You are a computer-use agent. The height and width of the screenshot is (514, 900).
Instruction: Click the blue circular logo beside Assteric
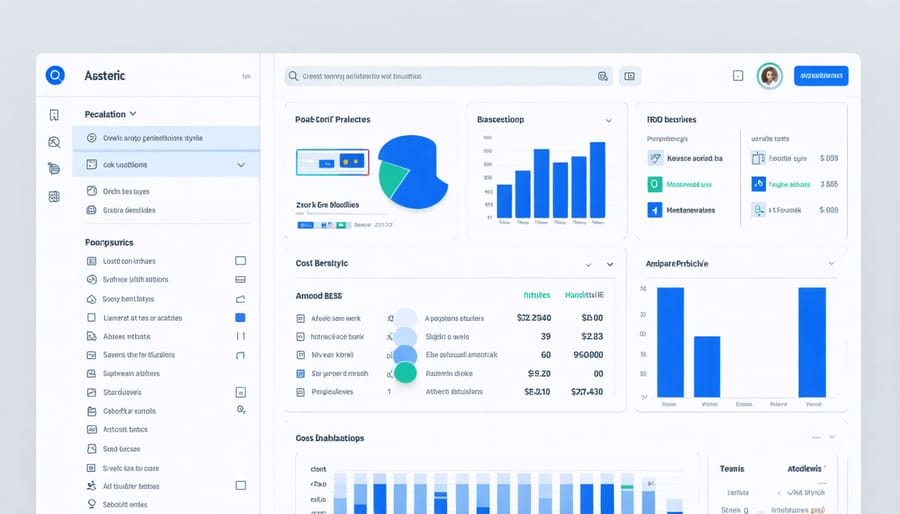coord(55,76)
